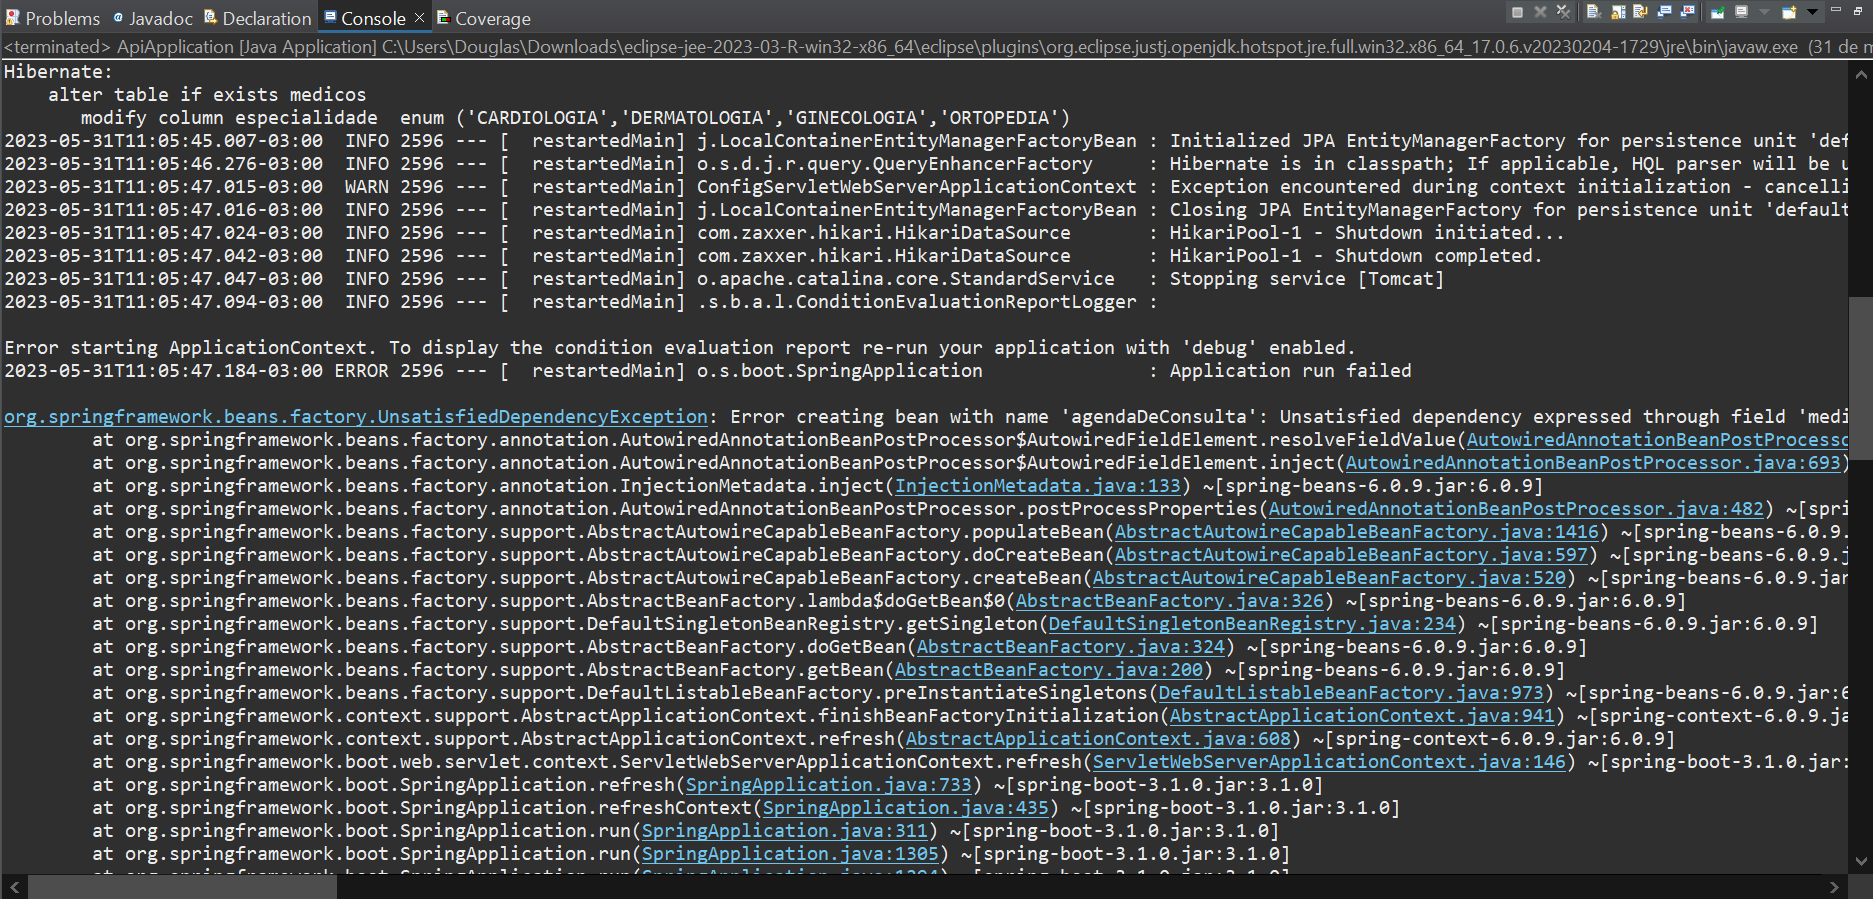1873x899 pixels.
Task: Click the horizontal scrollbar thumb
Action: tap(181, 887)
